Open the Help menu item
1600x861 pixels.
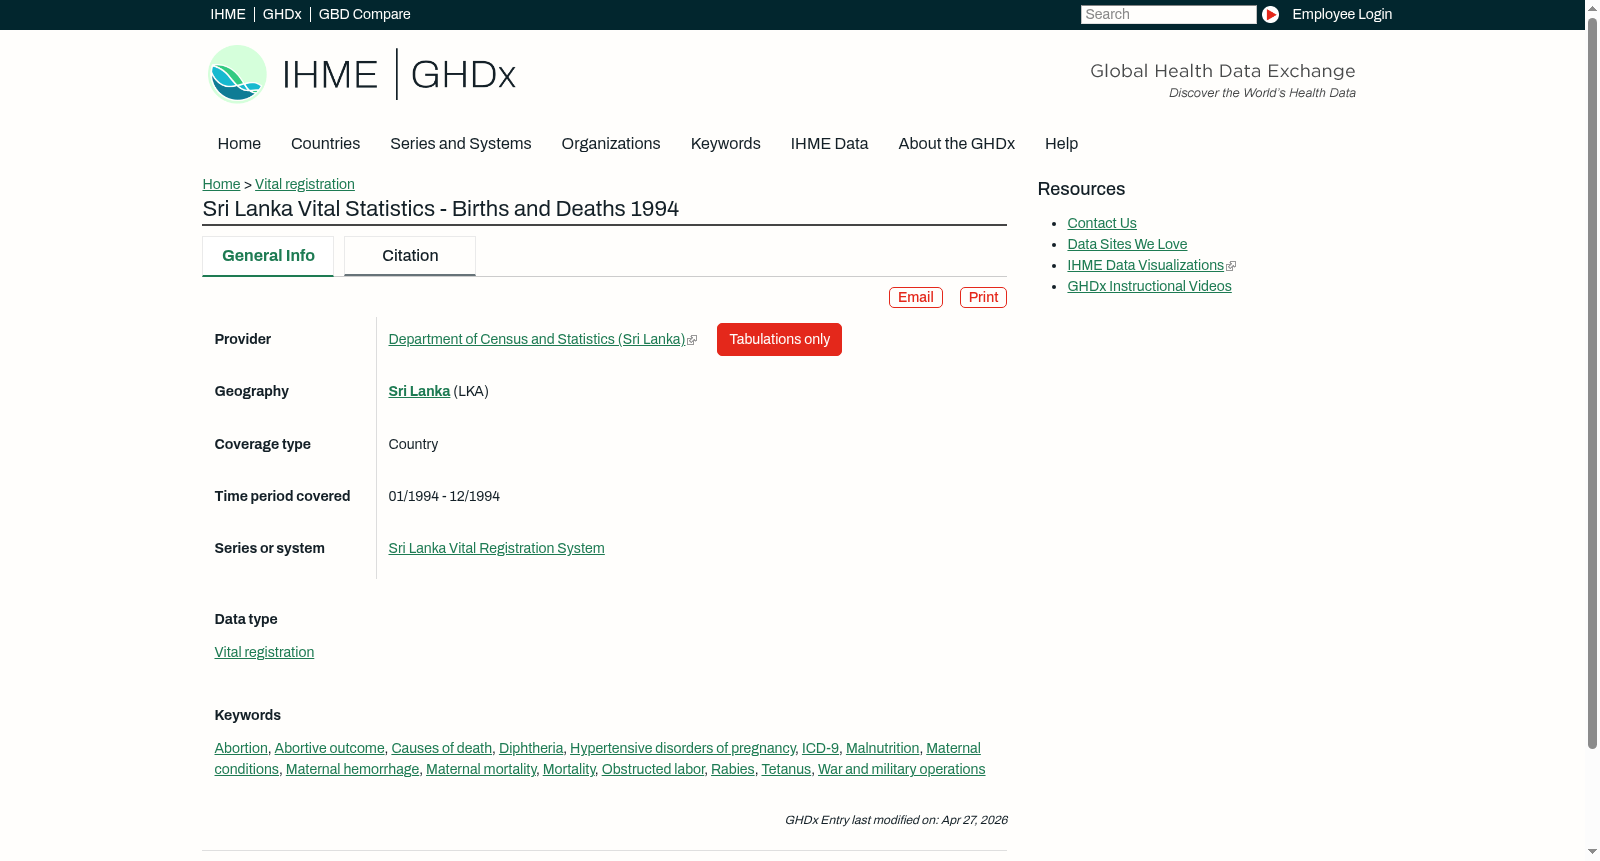pyautogui.click(x=1061, y=143)
